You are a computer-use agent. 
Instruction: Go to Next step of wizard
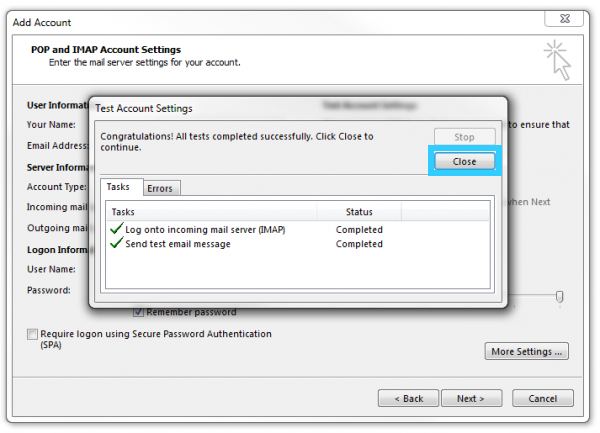point(471,398)
